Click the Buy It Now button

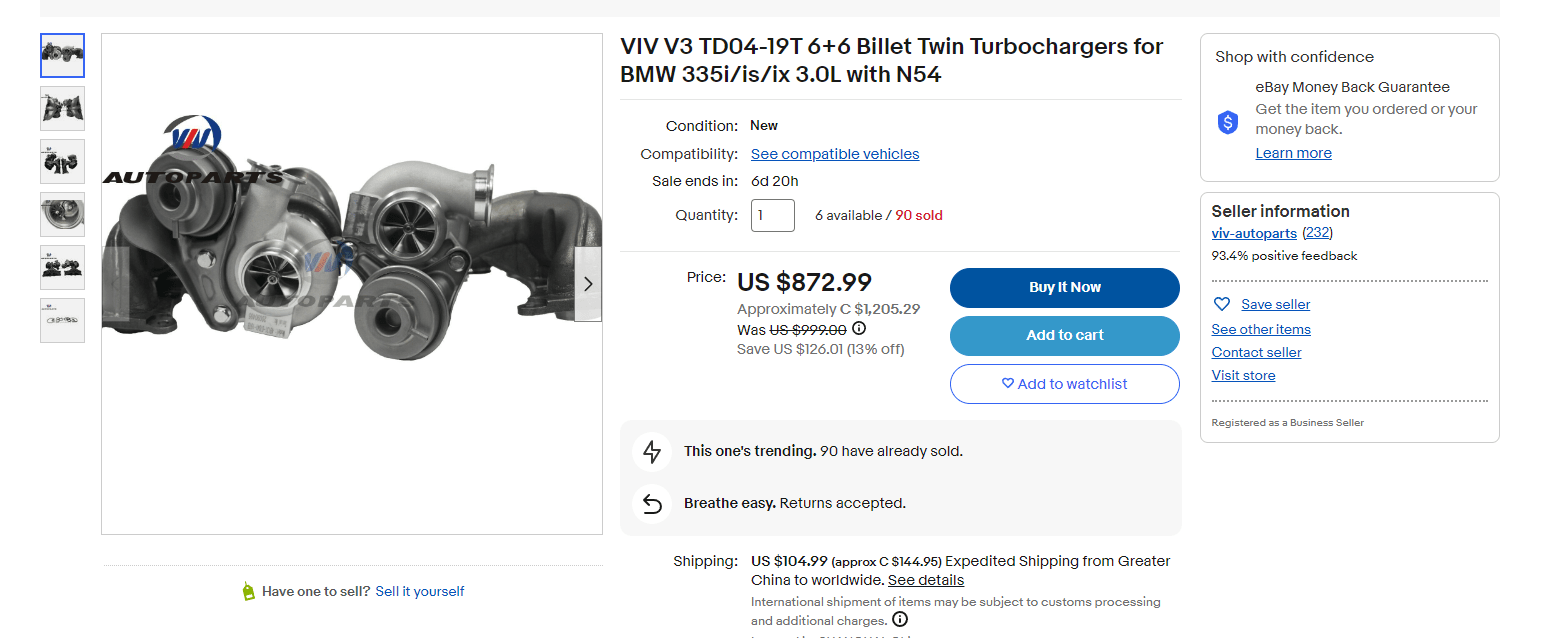[1064, 287]
